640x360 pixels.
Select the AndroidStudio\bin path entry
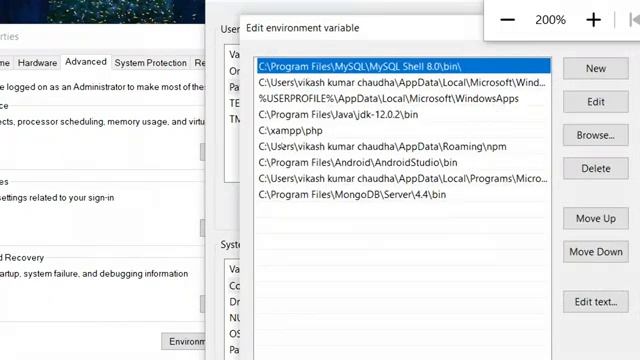pos(403,162)
